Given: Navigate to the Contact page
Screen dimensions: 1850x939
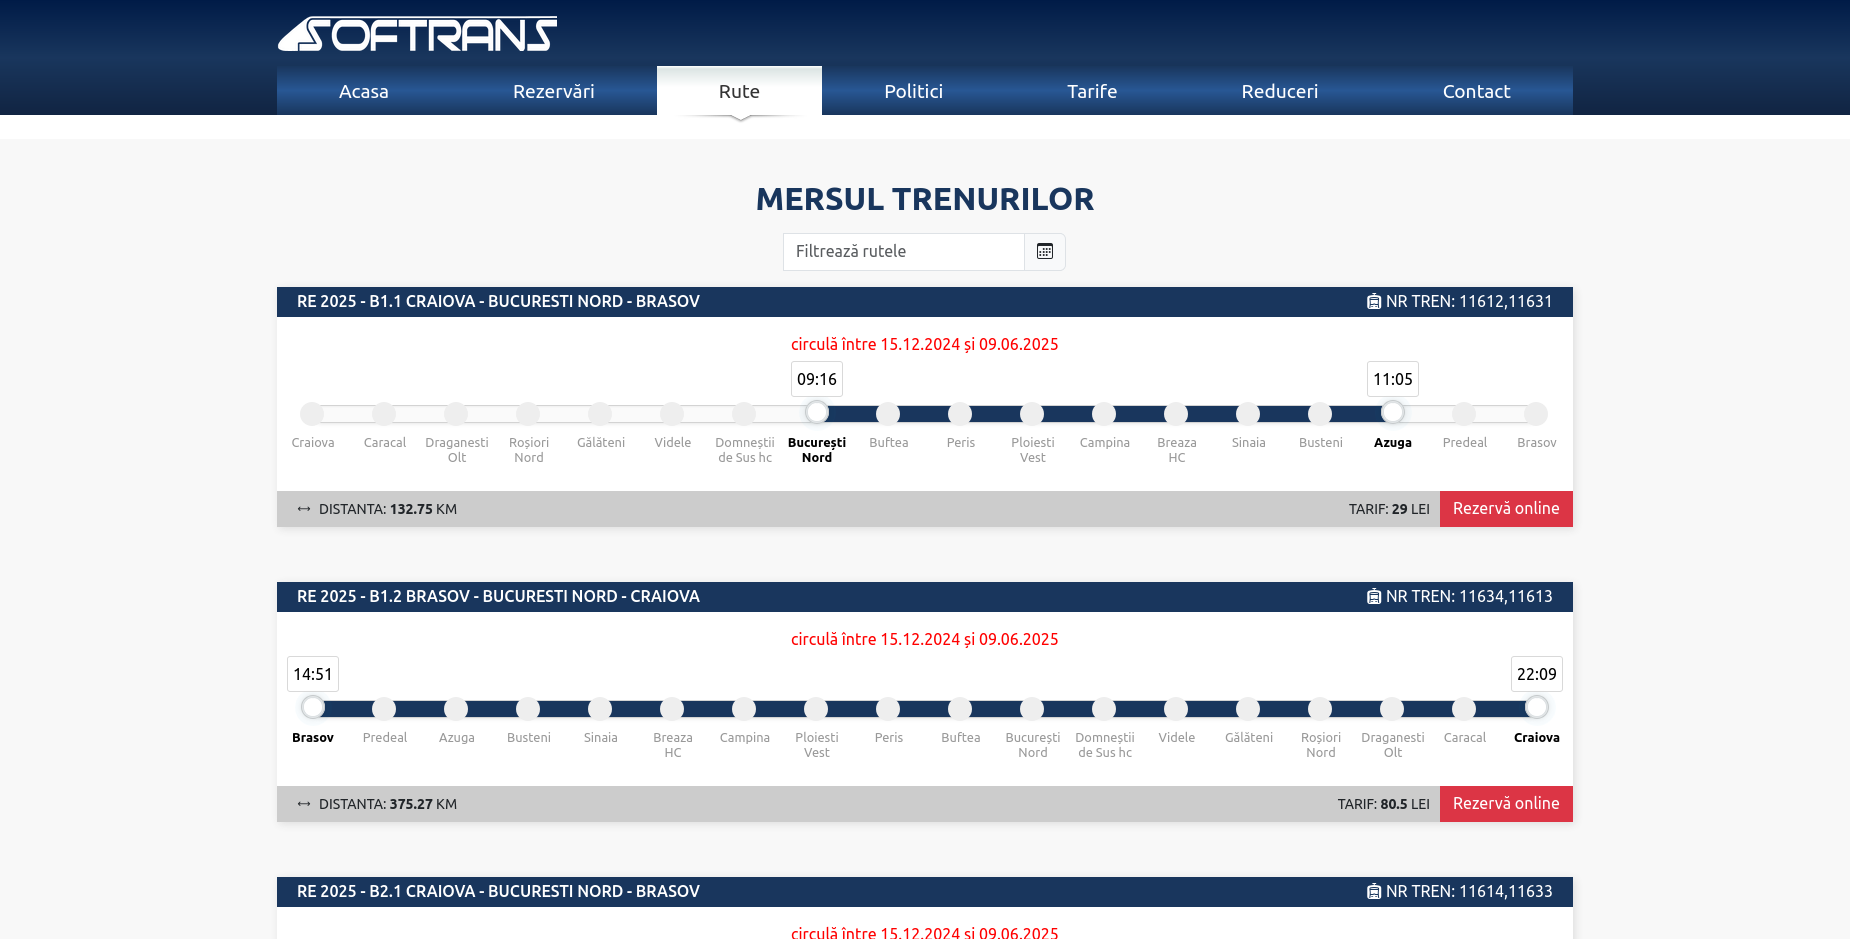Looking at the screenshot, I should 1476,92.
